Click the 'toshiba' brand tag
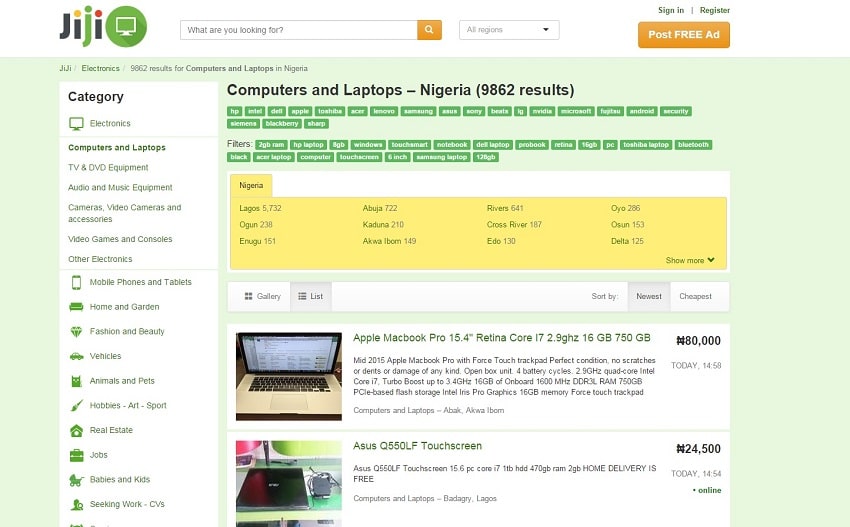This screenshot has width=850, height=527. 330,111
